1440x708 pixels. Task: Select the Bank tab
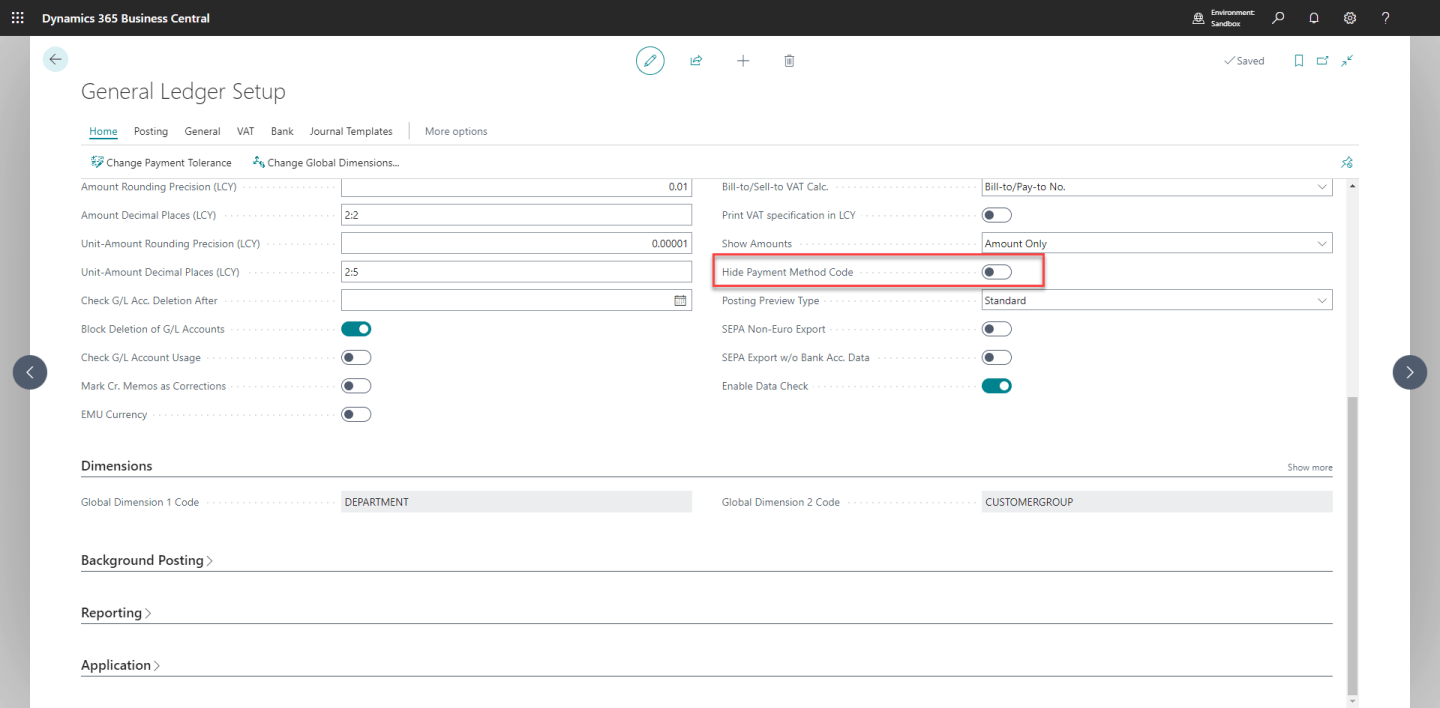(x=282, y=131)
